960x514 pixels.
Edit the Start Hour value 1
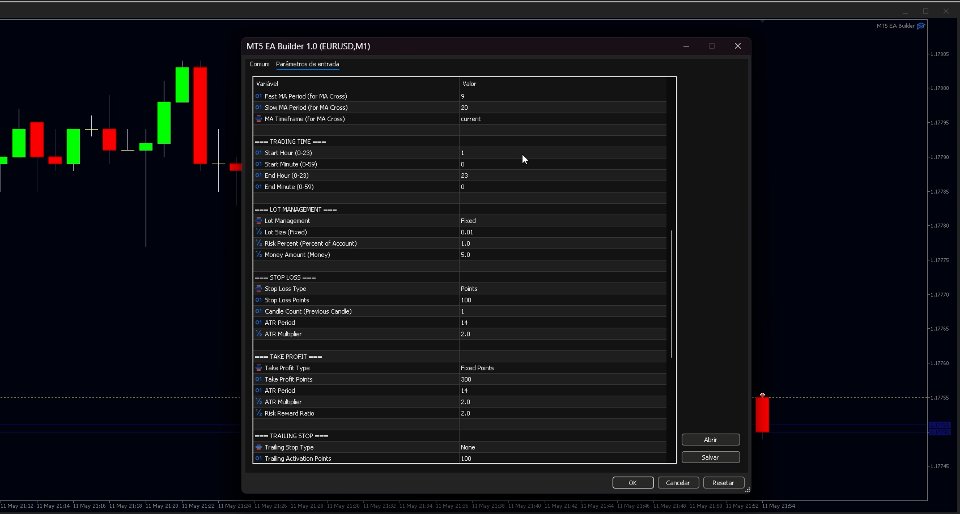click(x=563, y=153)
